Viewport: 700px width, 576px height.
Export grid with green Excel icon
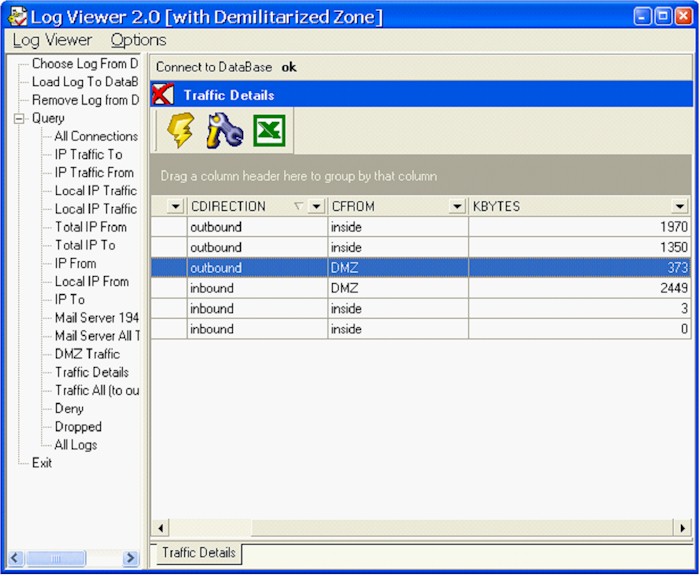point(269,130)
